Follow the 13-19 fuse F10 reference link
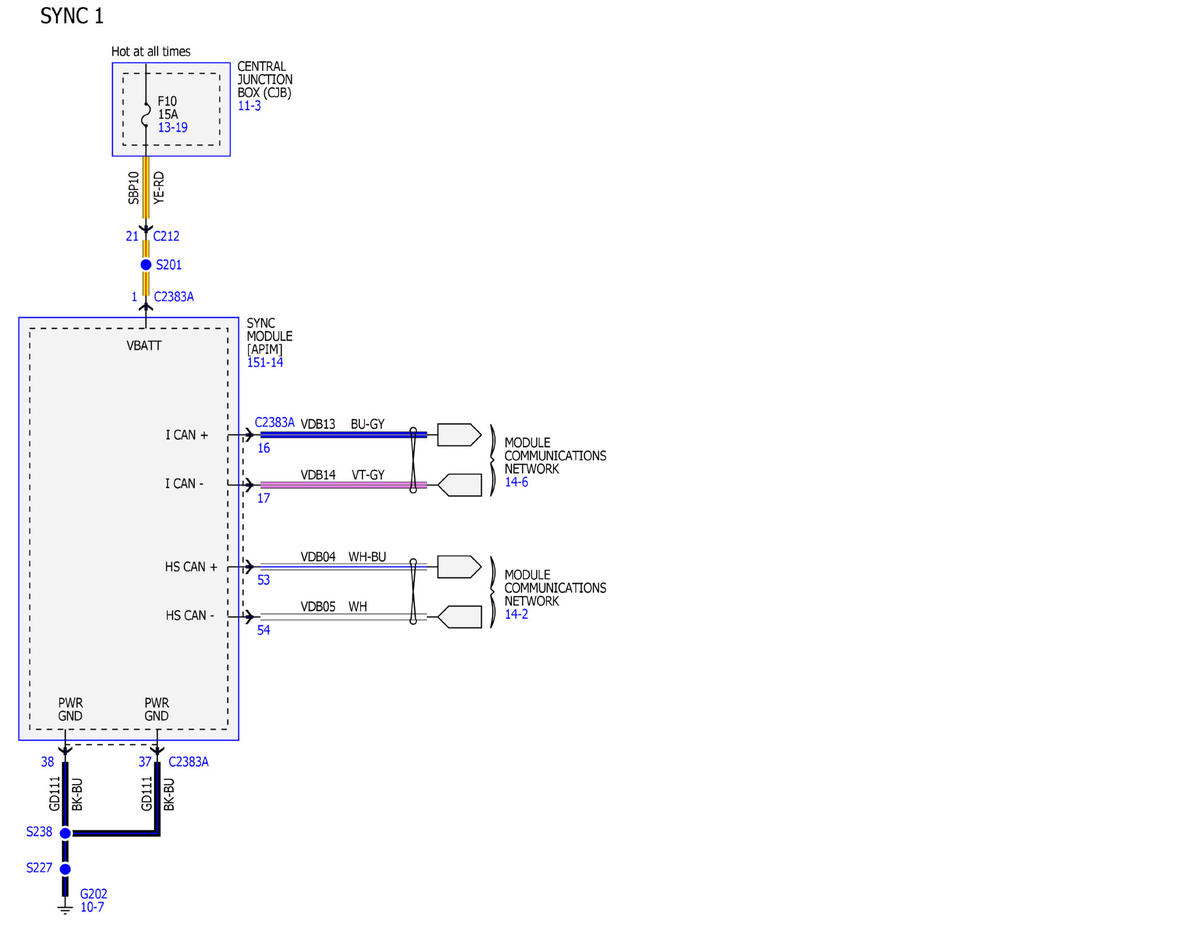1200x927 pixels. click(172, 128)
